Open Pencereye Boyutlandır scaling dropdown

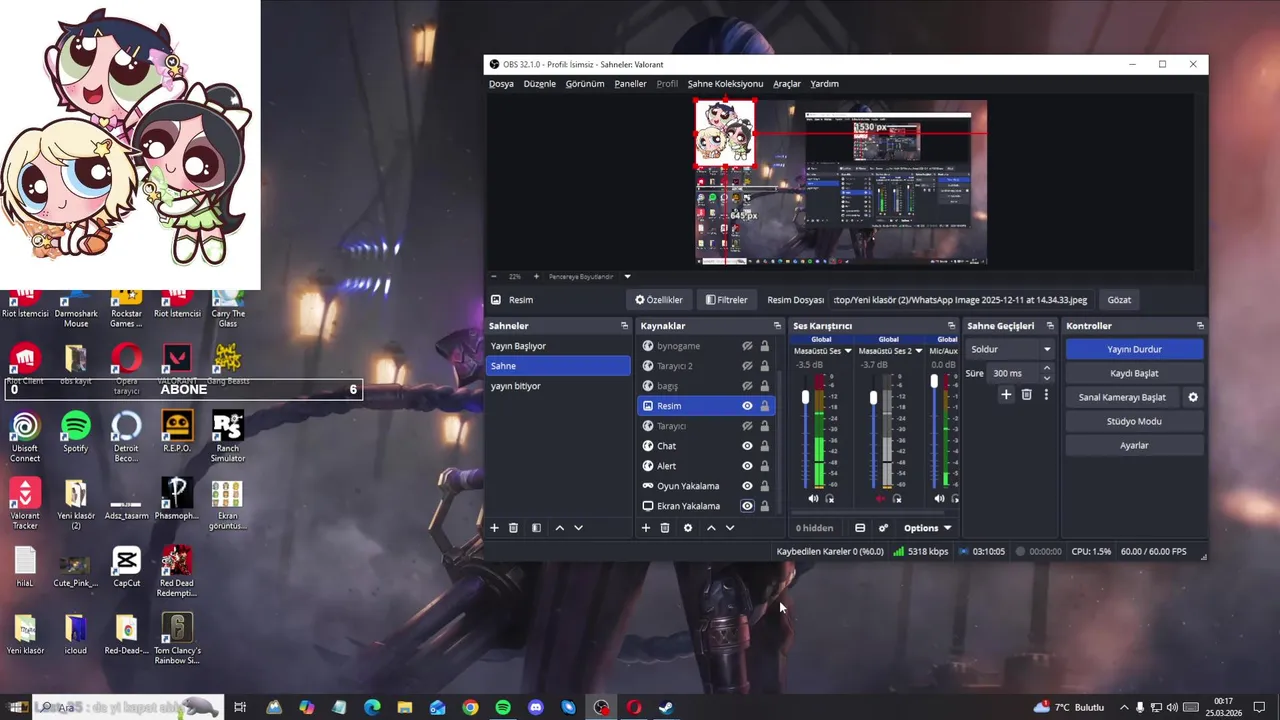[x=627, y=276]
